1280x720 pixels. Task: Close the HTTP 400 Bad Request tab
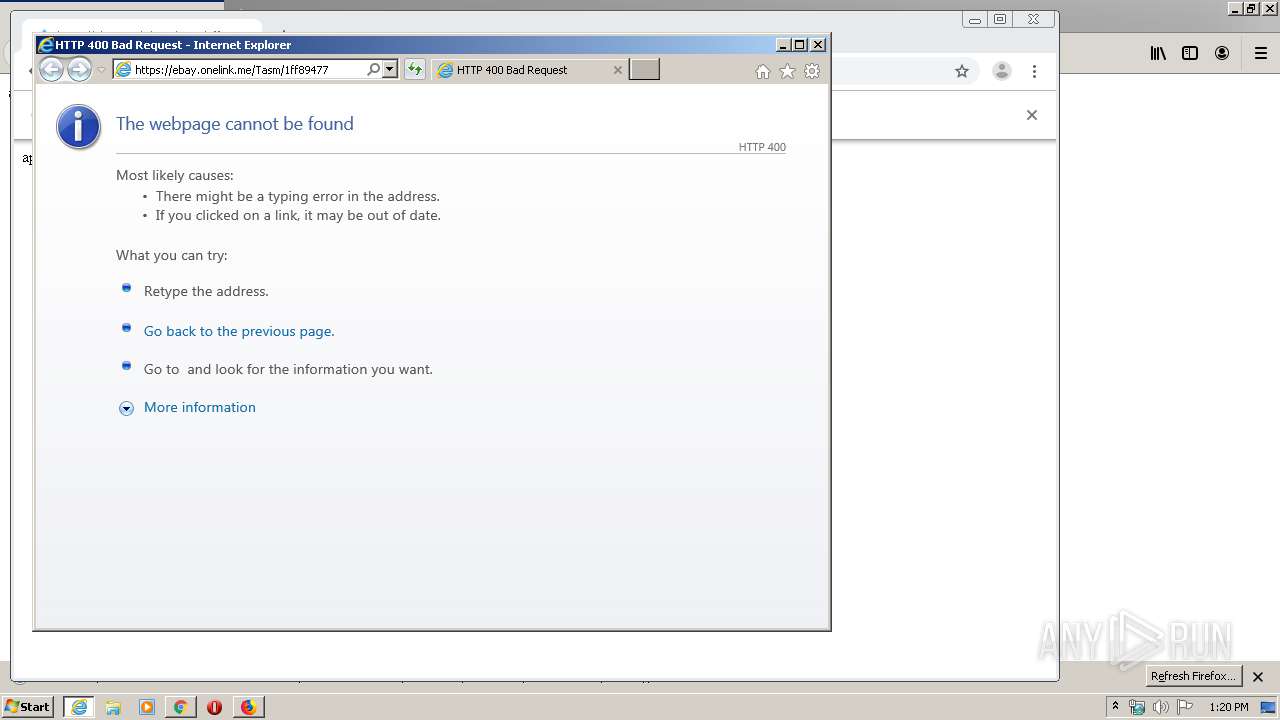point(618,70)
